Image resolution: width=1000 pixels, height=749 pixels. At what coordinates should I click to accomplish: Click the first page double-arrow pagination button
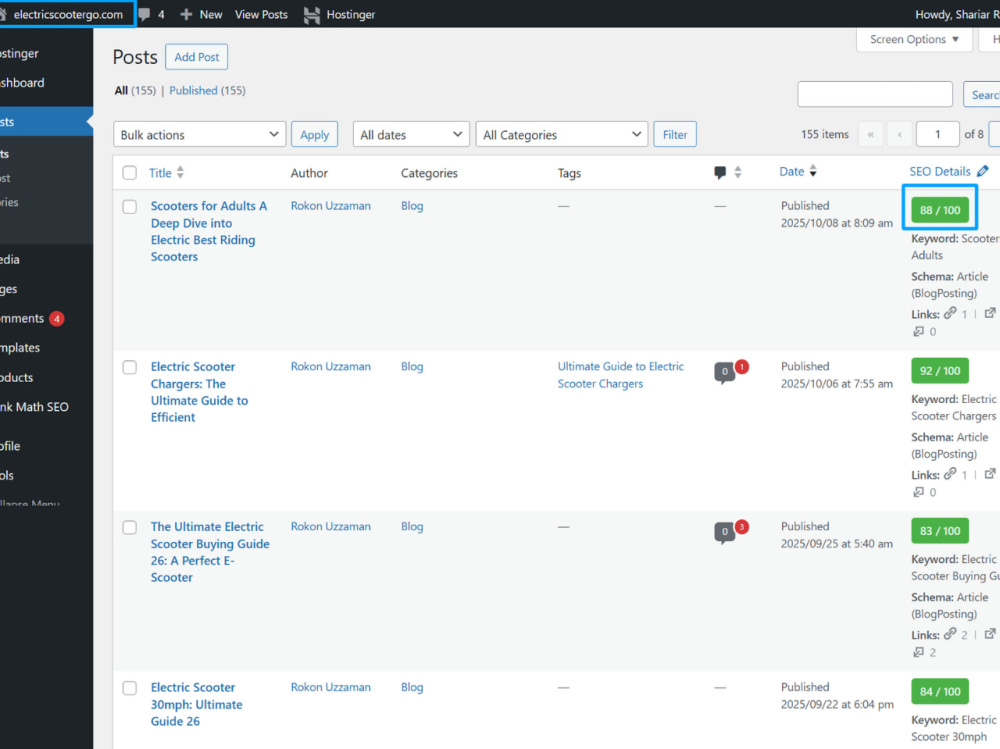[871, 135]
